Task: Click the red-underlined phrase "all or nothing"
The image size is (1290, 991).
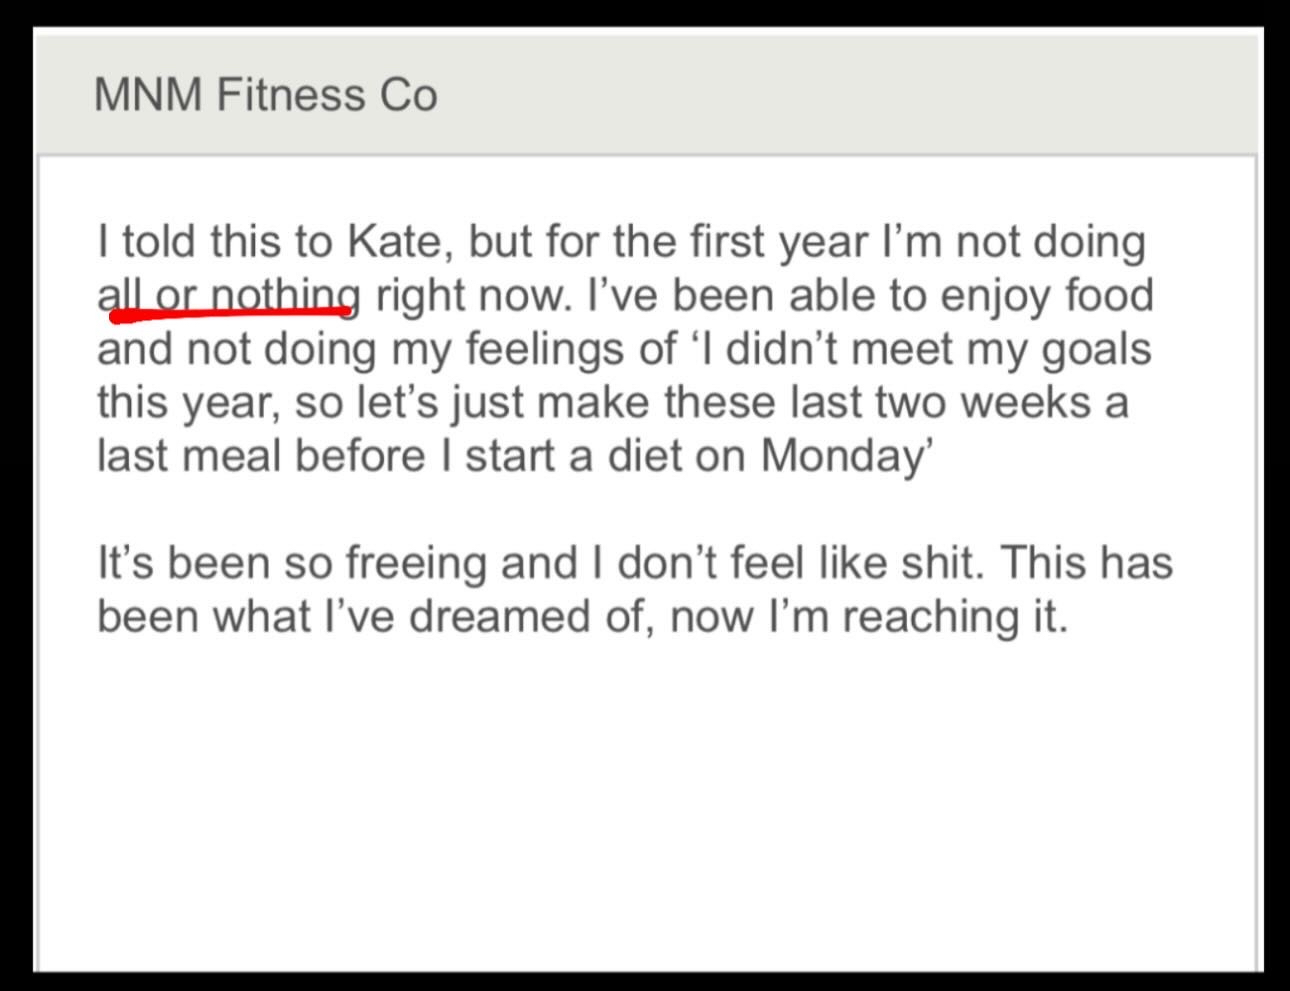Action: click(x=228, y=296)
